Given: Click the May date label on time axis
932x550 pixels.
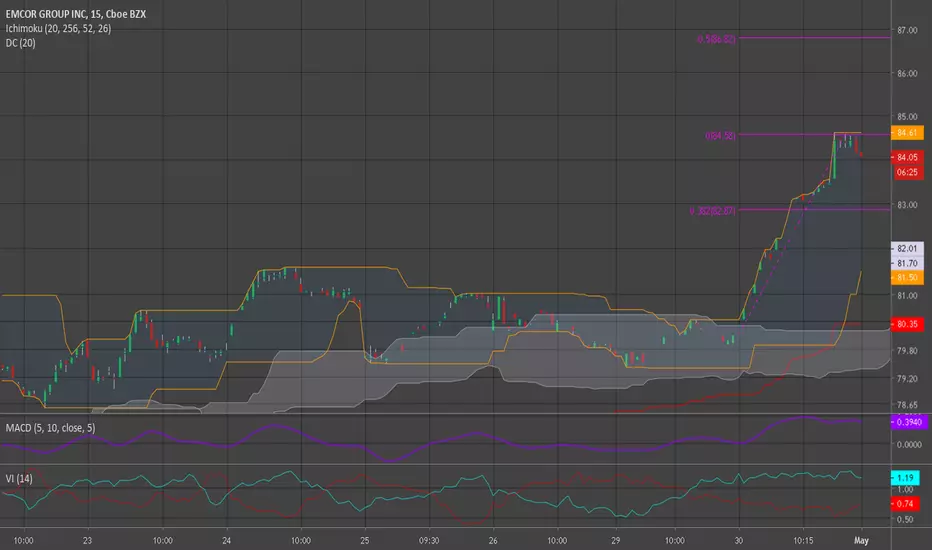Looking at the screenshot, I should coord(861,540).
